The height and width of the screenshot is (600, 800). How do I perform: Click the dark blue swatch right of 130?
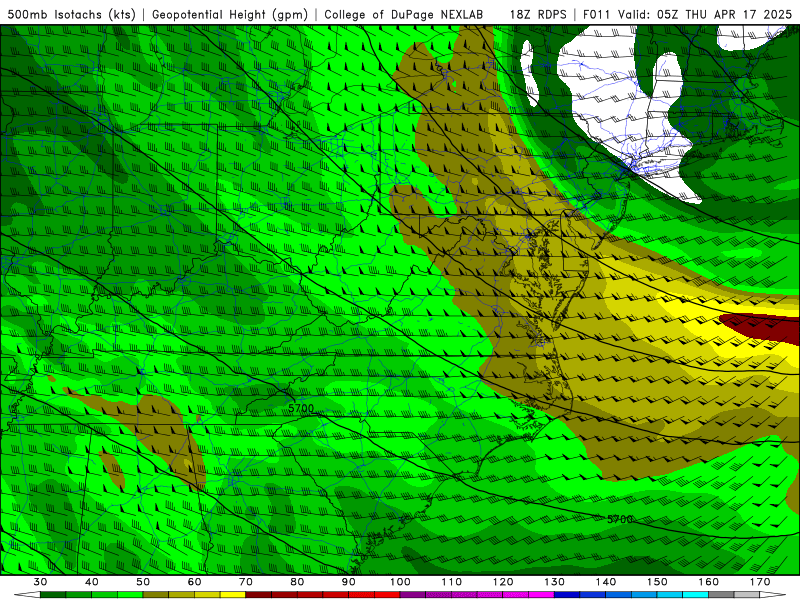pyautogui.click(x=567, y=595)
